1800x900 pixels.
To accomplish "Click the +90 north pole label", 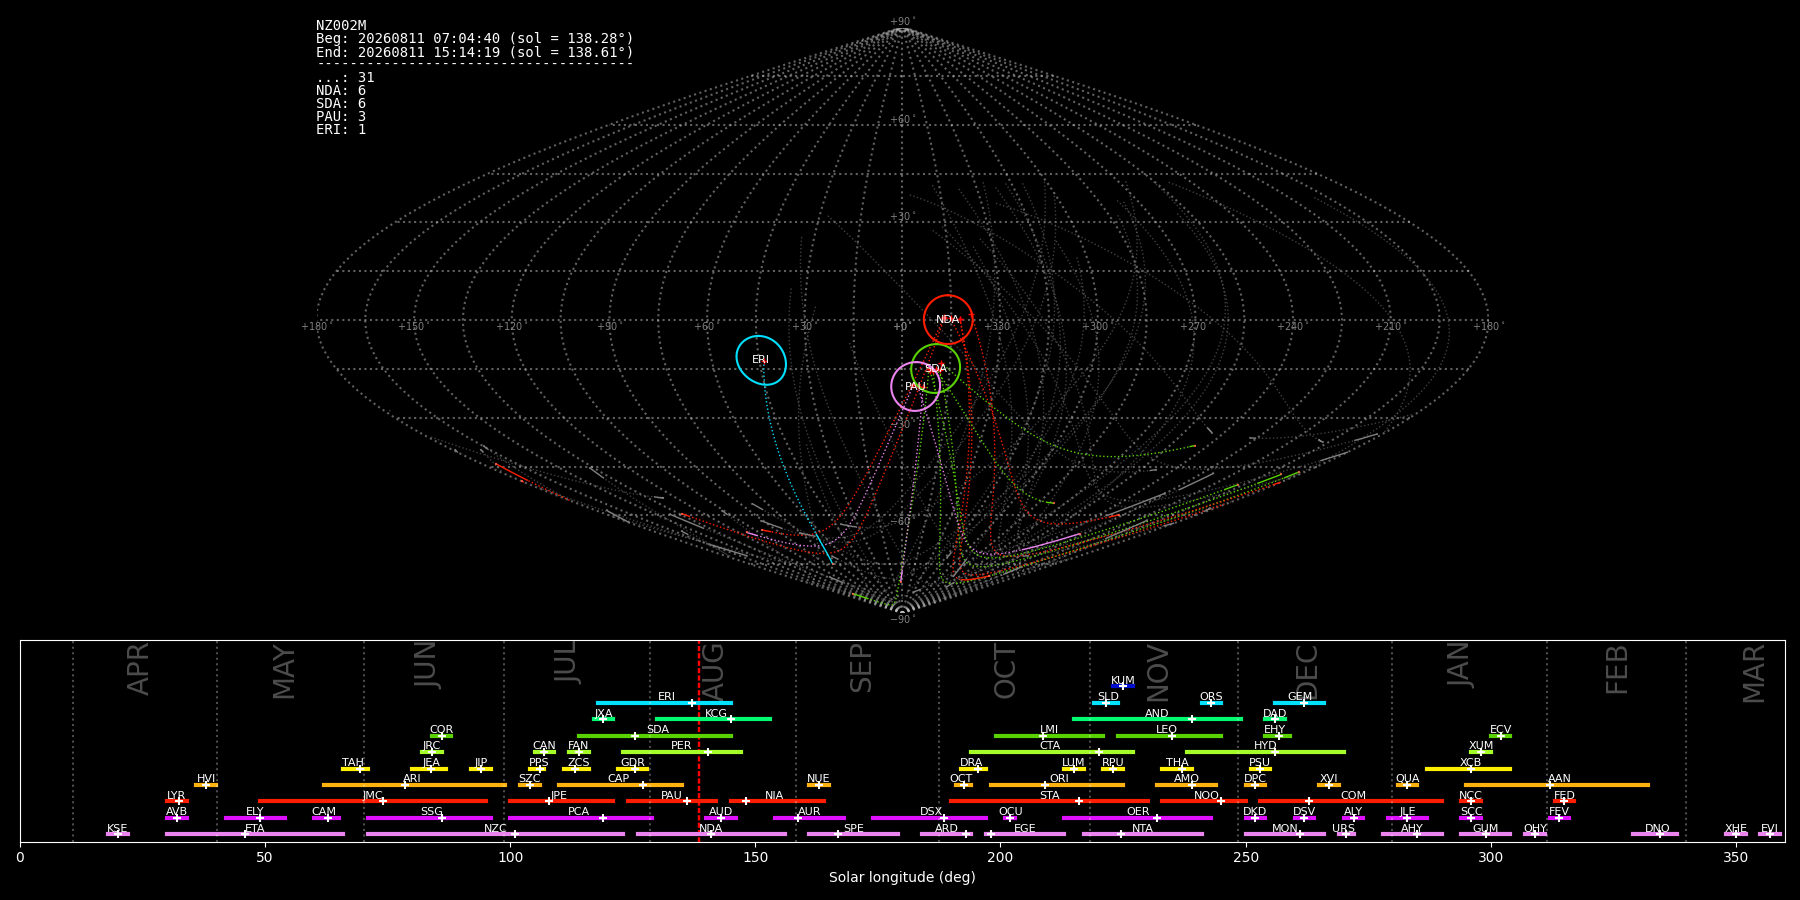I will [x=902, y=22].
